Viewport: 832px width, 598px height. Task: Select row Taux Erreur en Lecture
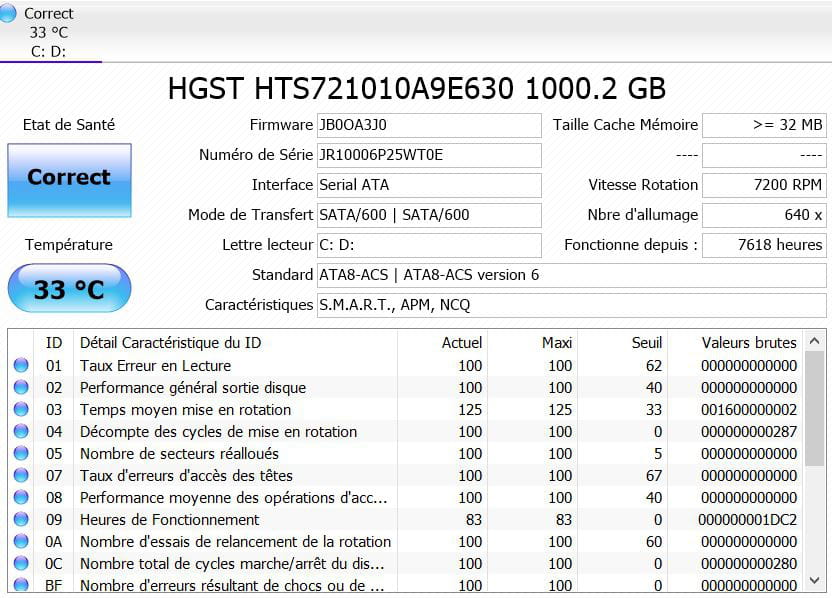tap(405, 366)
